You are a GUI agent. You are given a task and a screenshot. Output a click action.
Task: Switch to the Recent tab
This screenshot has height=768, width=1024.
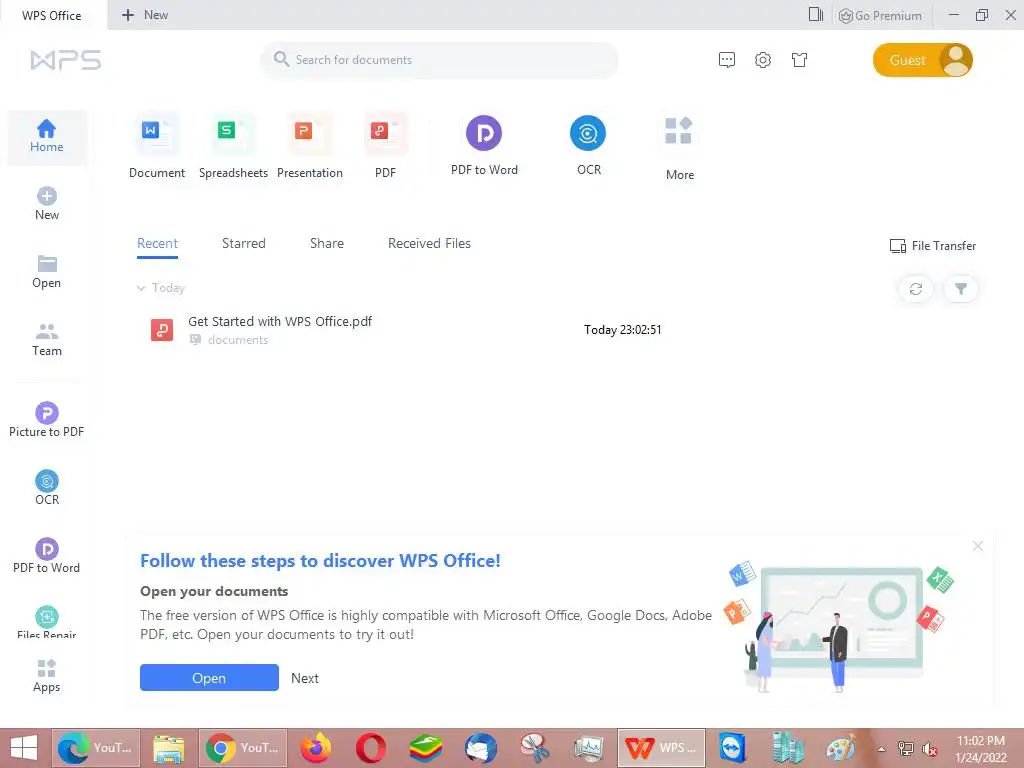coord(157,244)
